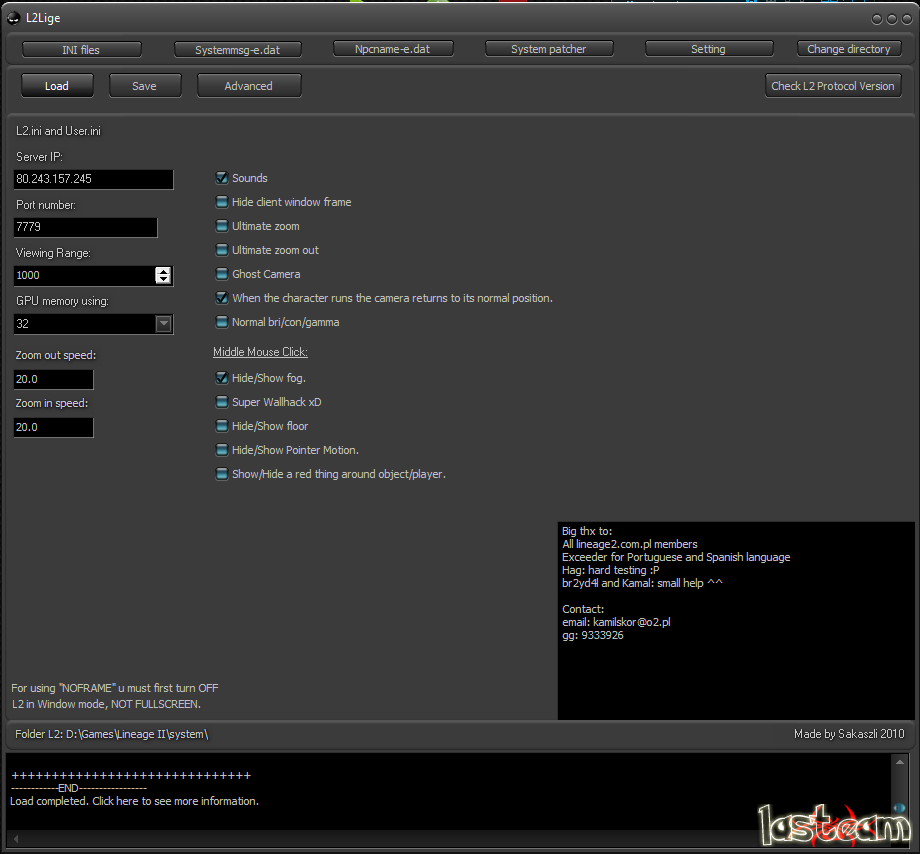Open the INI files tab
920x854 pixels.
coord(81,49)
